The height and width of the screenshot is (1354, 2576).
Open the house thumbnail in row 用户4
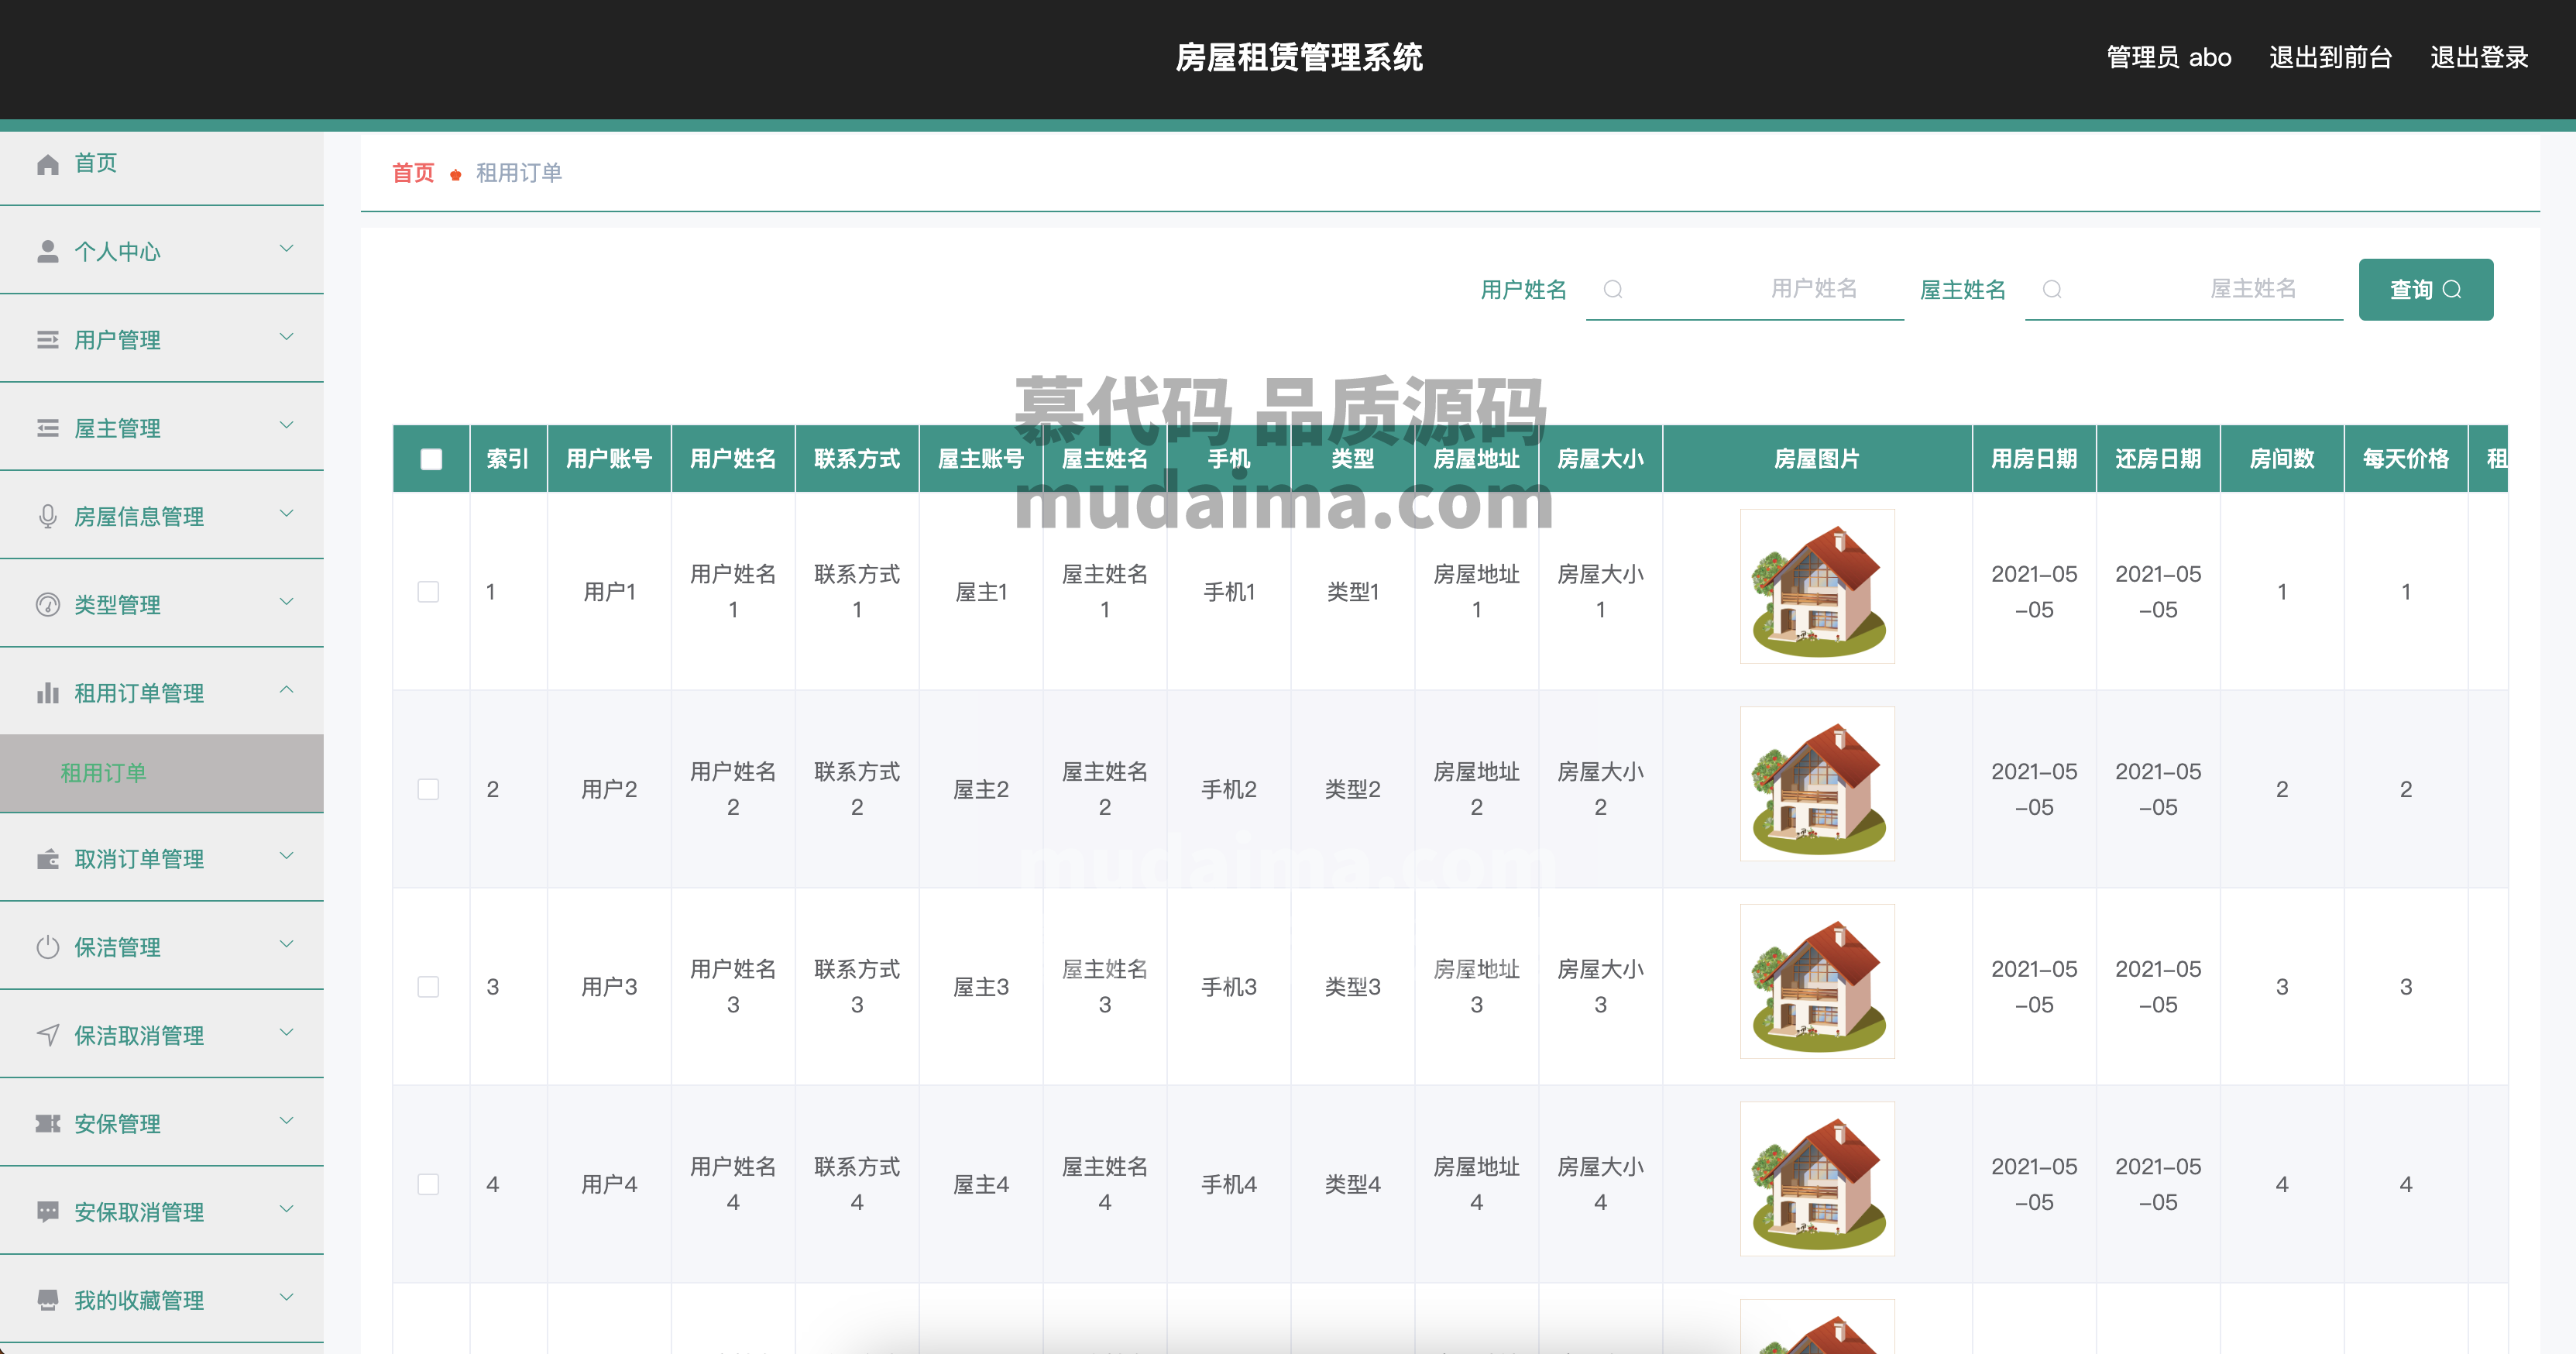(x=1817, y=1179)
